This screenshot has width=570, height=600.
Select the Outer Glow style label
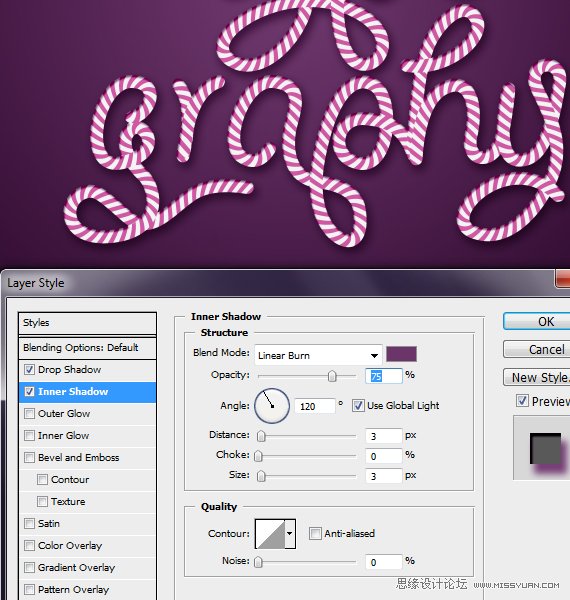[64, 414]
